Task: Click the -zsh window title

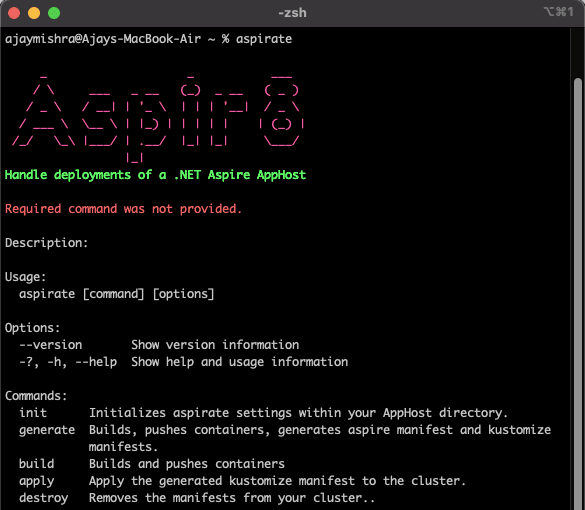Action: pos(292,13)
